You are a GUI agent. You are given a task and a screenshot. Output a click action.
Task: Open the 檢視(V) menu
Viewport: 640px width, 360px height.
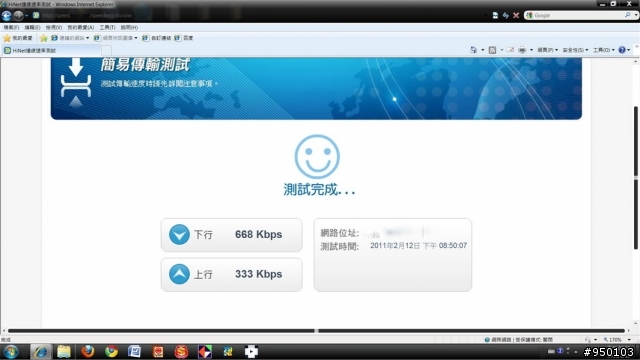click(53, 27)
